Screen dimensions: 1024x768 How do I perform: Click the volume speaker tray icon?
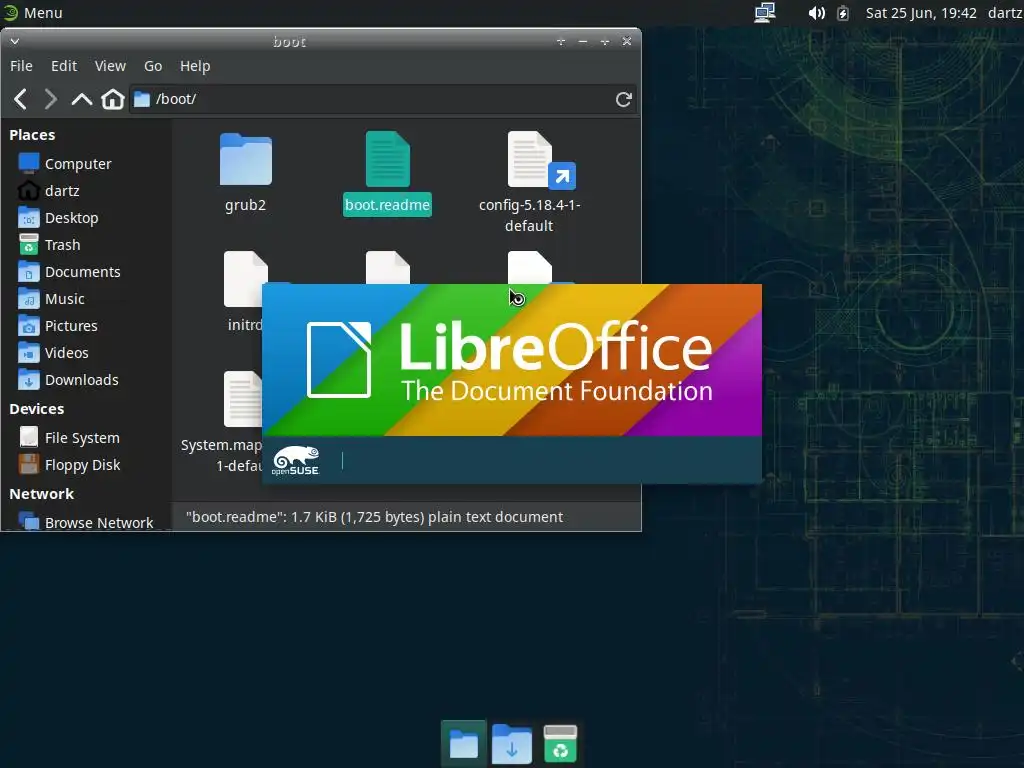[816, 13]
